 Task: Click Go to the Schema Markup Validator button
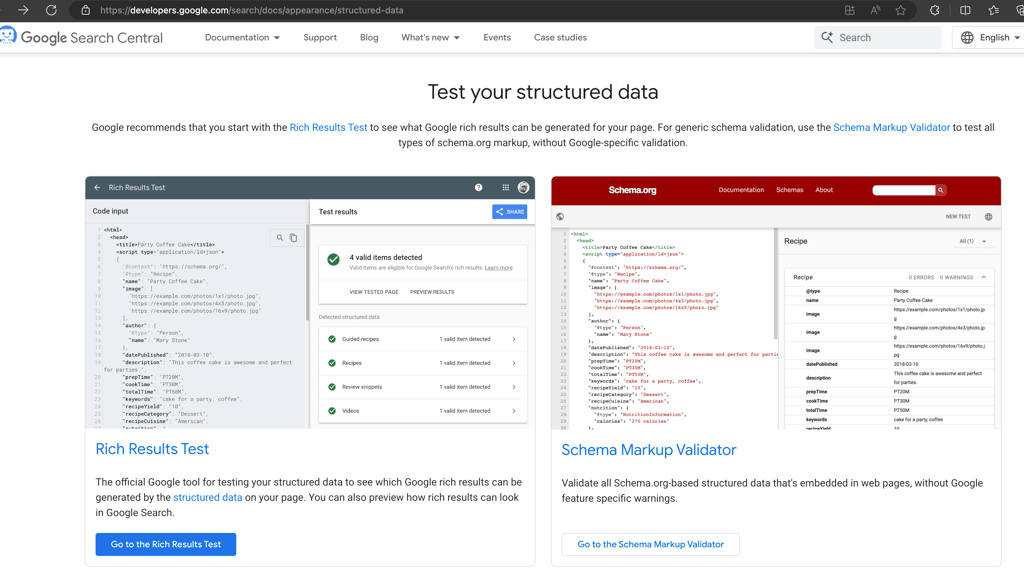coord(650,544)
